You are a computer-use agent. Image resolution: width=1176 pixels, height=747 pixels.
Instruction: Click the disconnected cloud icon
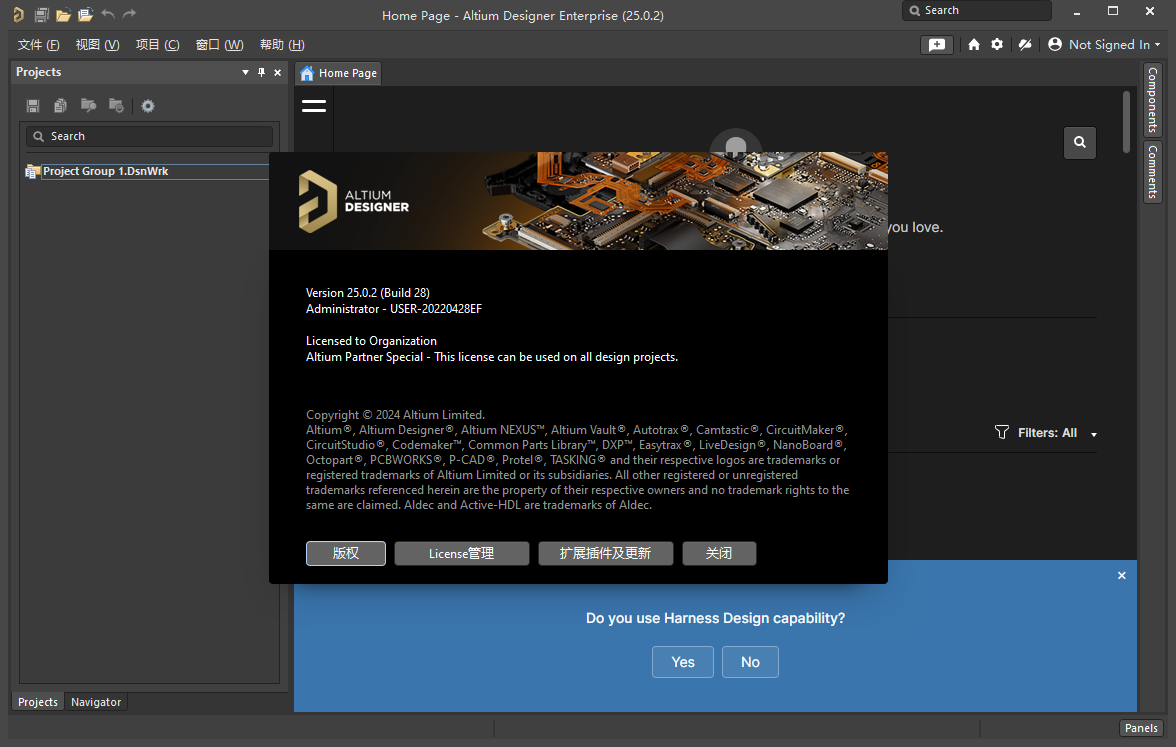point(1024,45)
